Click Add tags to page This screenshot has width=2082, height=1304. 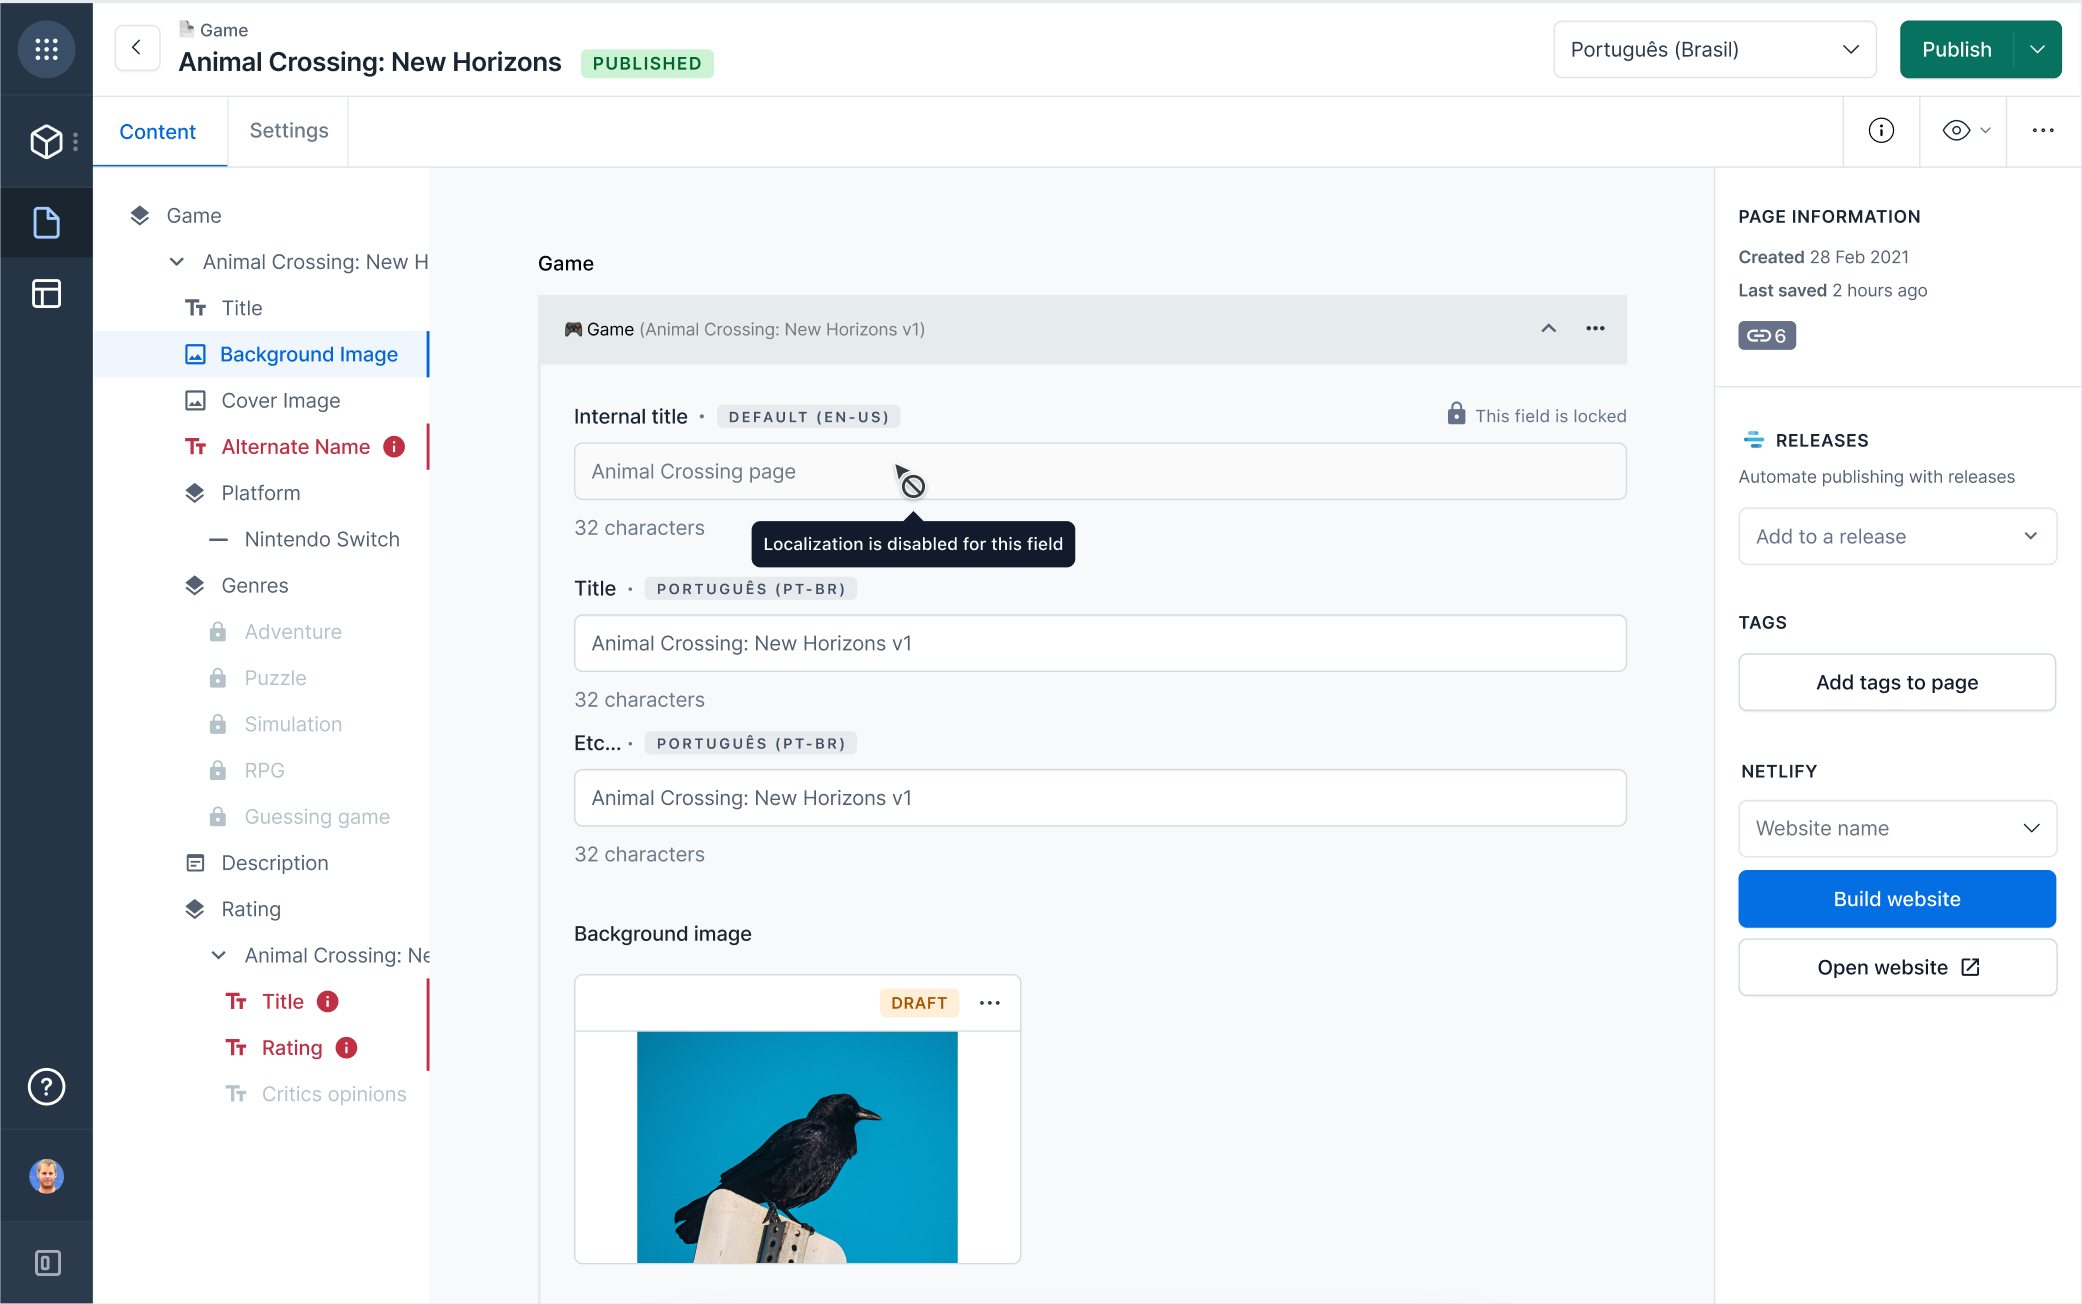pos(1896,682)
